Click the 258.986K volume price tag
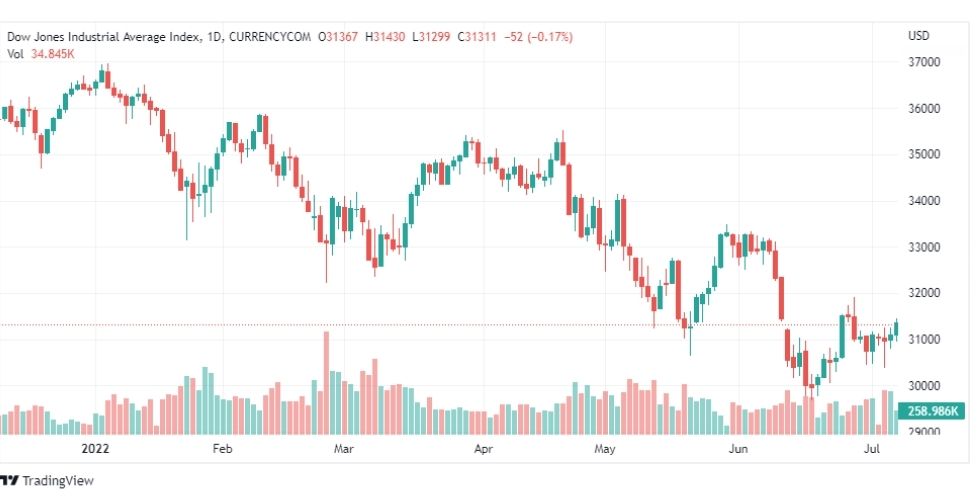979x498 pixels. pyautogui.click(x=931, y=411)
